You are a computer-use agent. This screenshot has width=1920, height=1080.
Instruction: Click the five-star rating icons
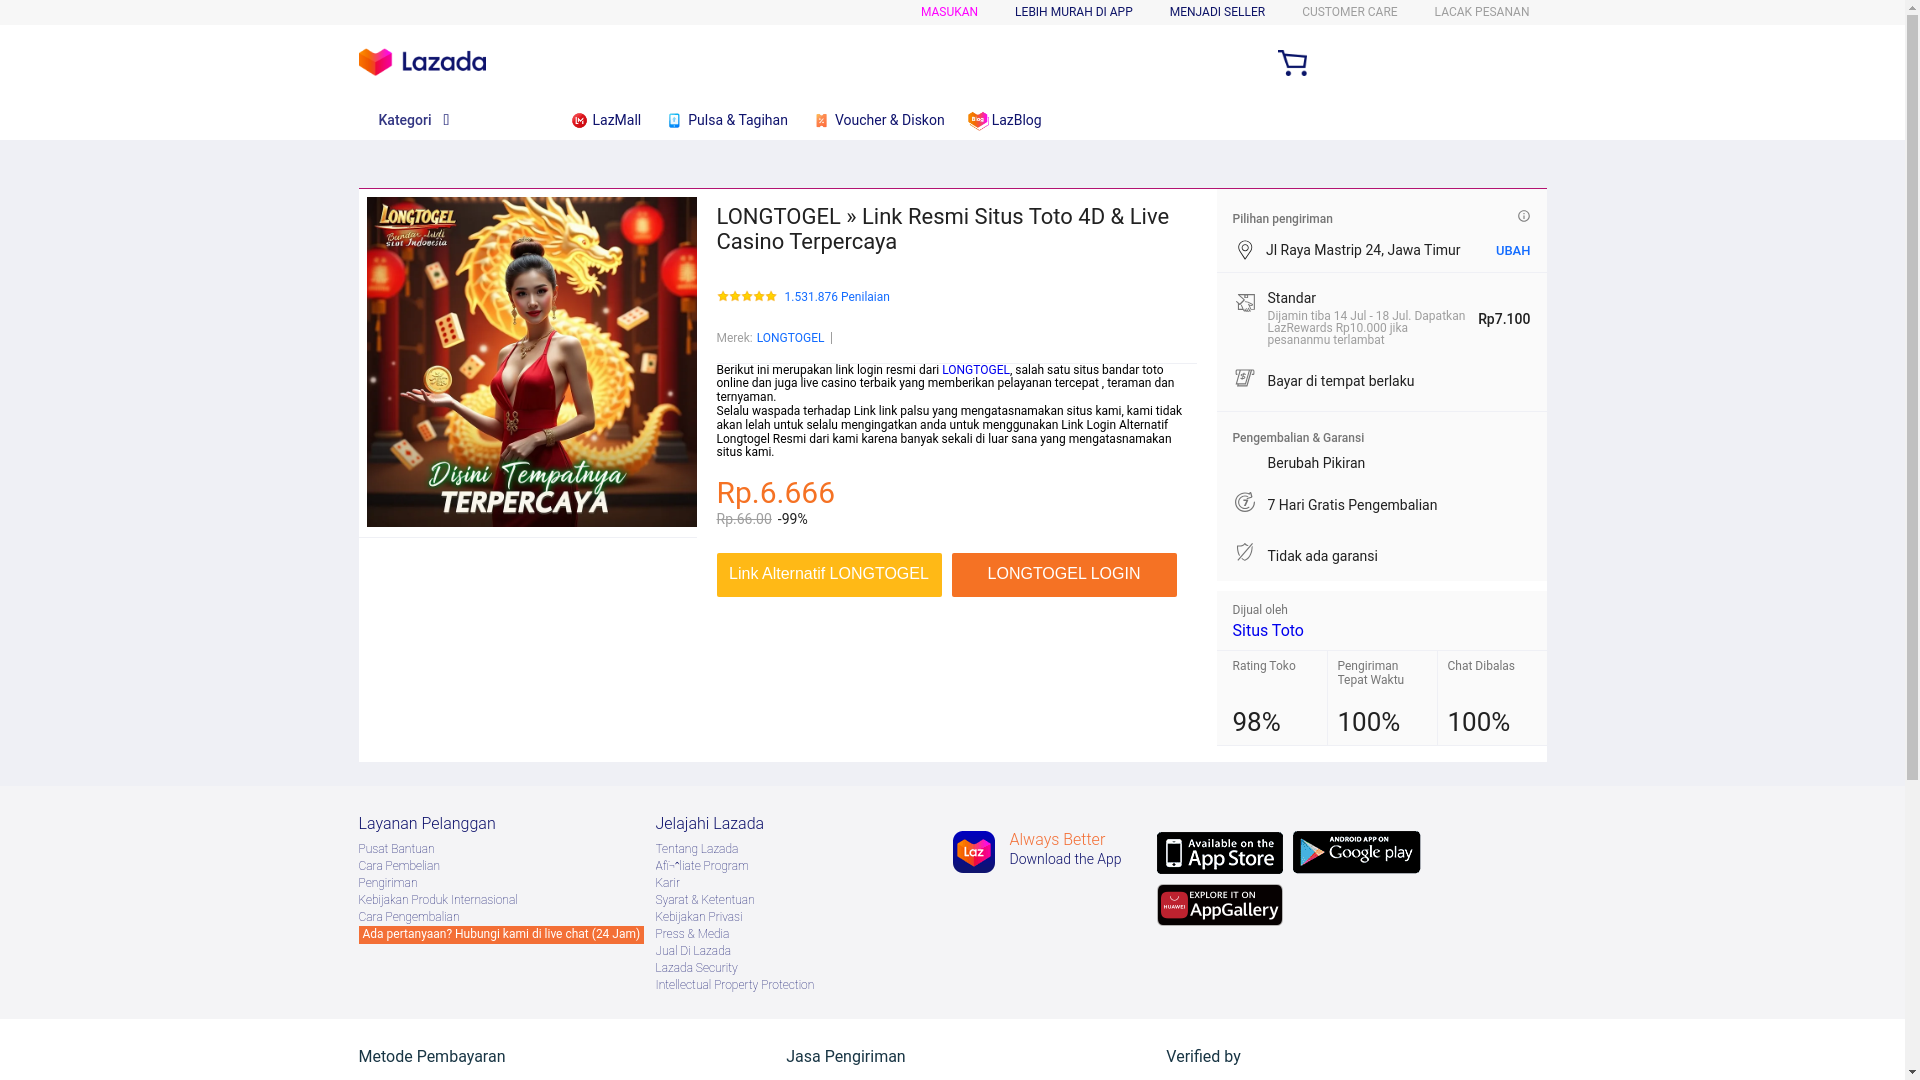pyautogui.click(x=746, y=296)
